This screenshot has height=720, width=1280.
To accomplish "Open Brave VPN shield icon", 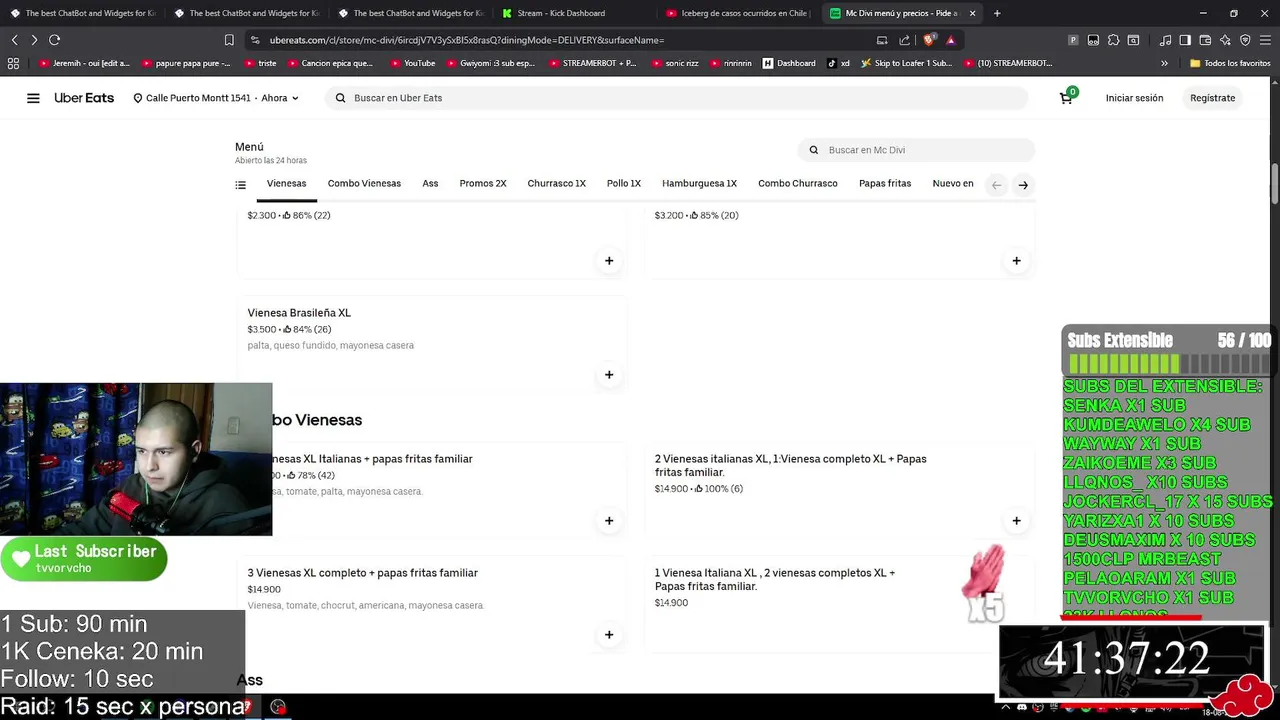I will coord(1245,40).
